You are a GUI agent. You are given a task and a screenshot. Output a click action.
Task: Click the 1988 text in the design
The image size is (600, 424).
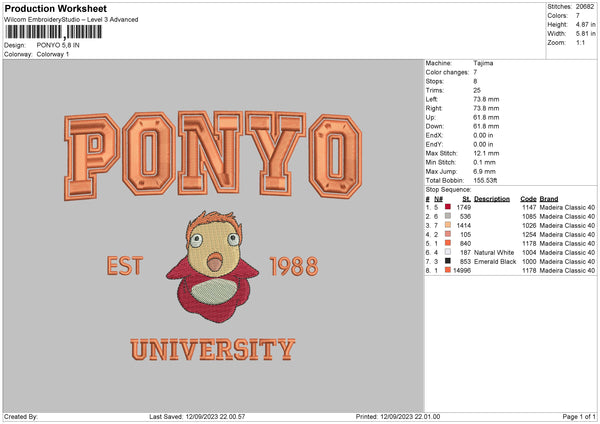[294, 267]
